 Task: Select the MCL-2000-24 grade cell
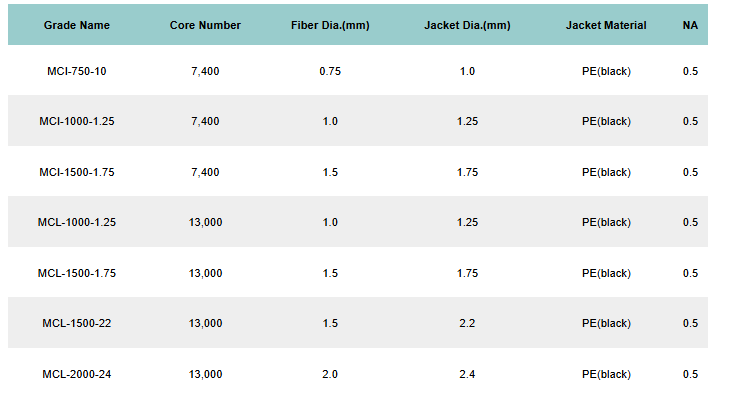[x=77, y=374]
